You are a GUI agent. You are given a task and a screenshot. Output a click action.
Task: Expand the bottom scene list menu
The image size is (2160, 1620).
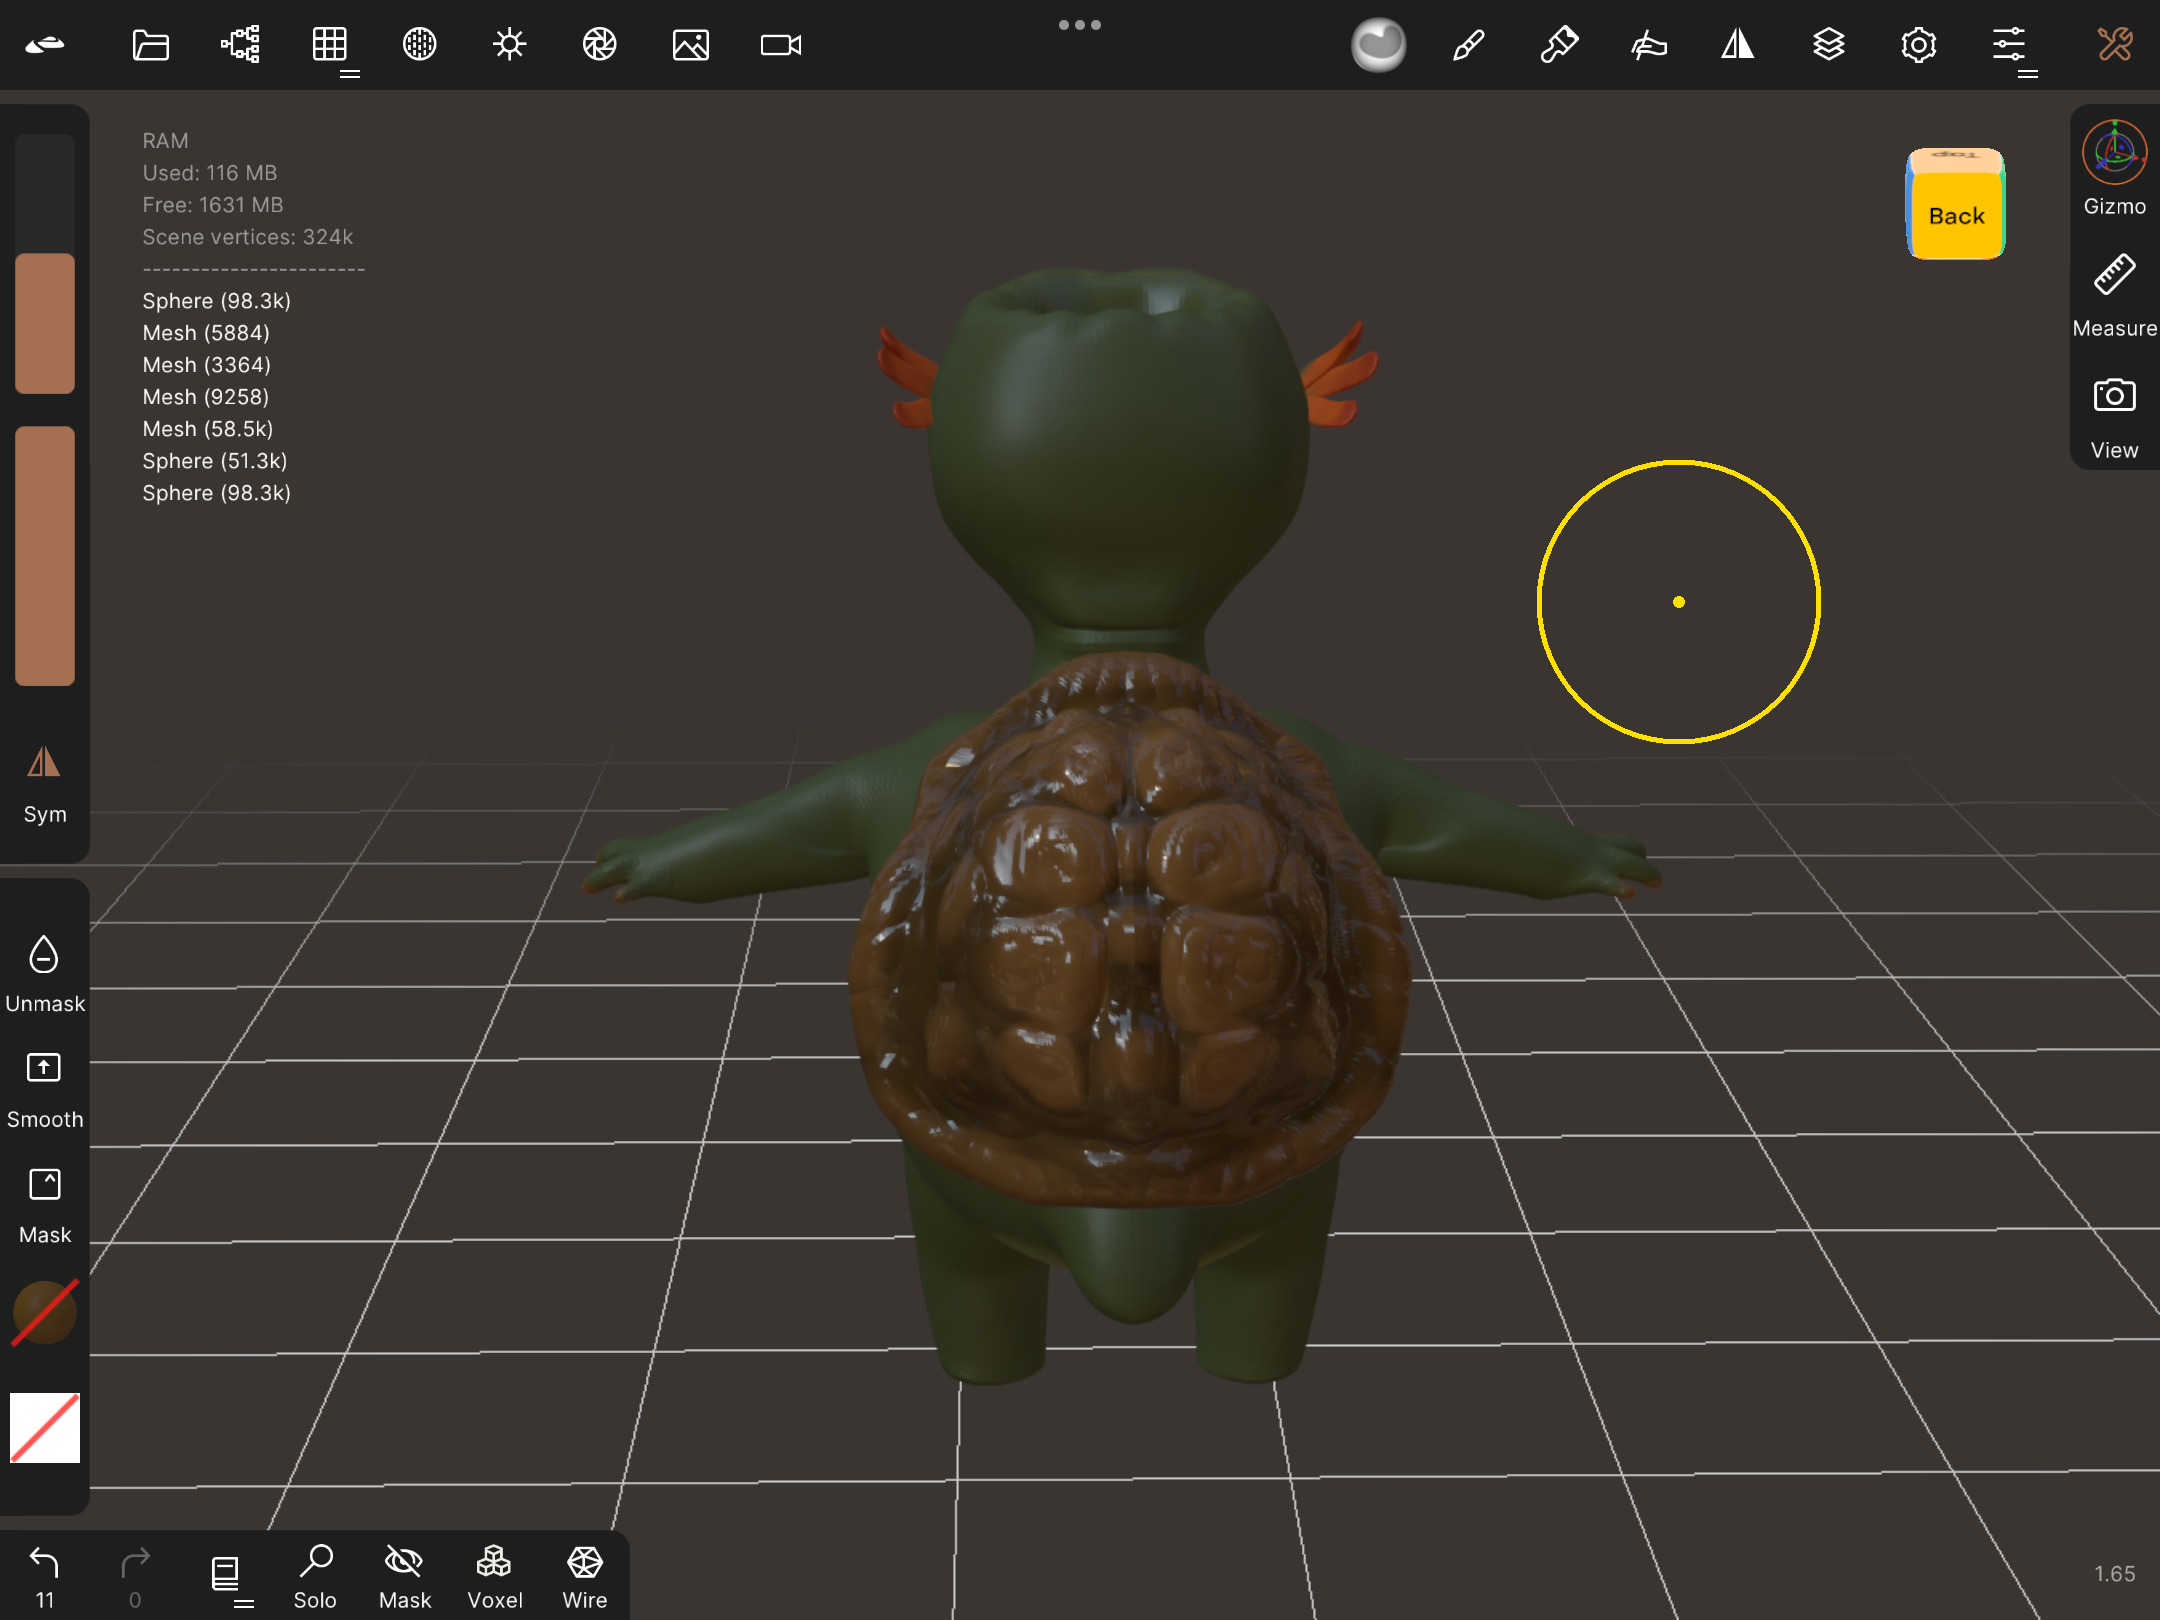click(x=226, y=1576)
